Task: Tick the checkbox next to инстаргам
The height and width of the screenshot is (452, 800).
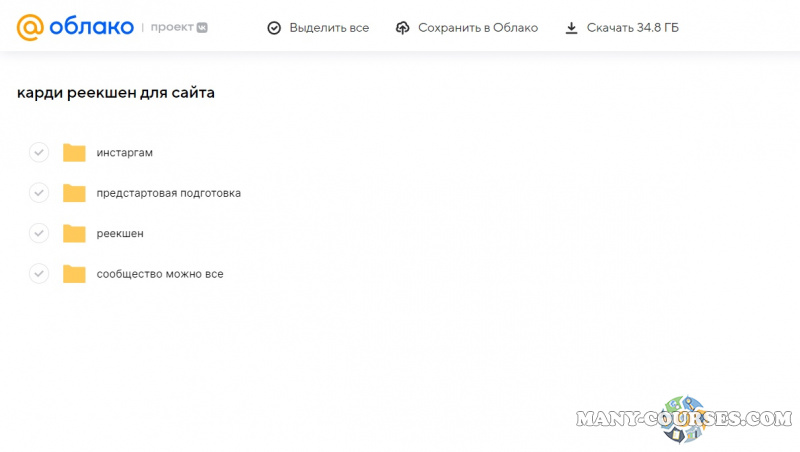Action: tap(39, 152)
